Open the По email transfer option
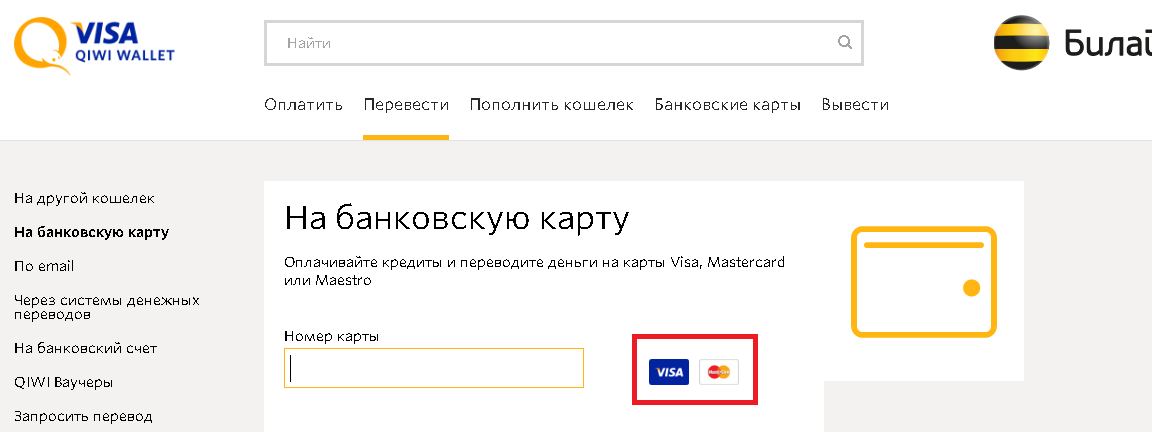1152x432 pixels. pos(44,266)
